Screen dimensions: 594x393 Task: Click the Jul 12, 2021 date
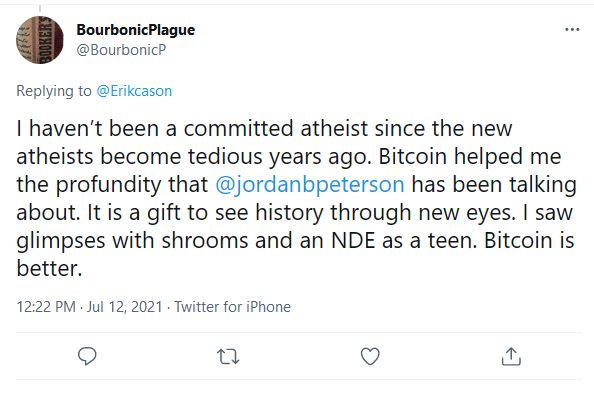(125, 307)
